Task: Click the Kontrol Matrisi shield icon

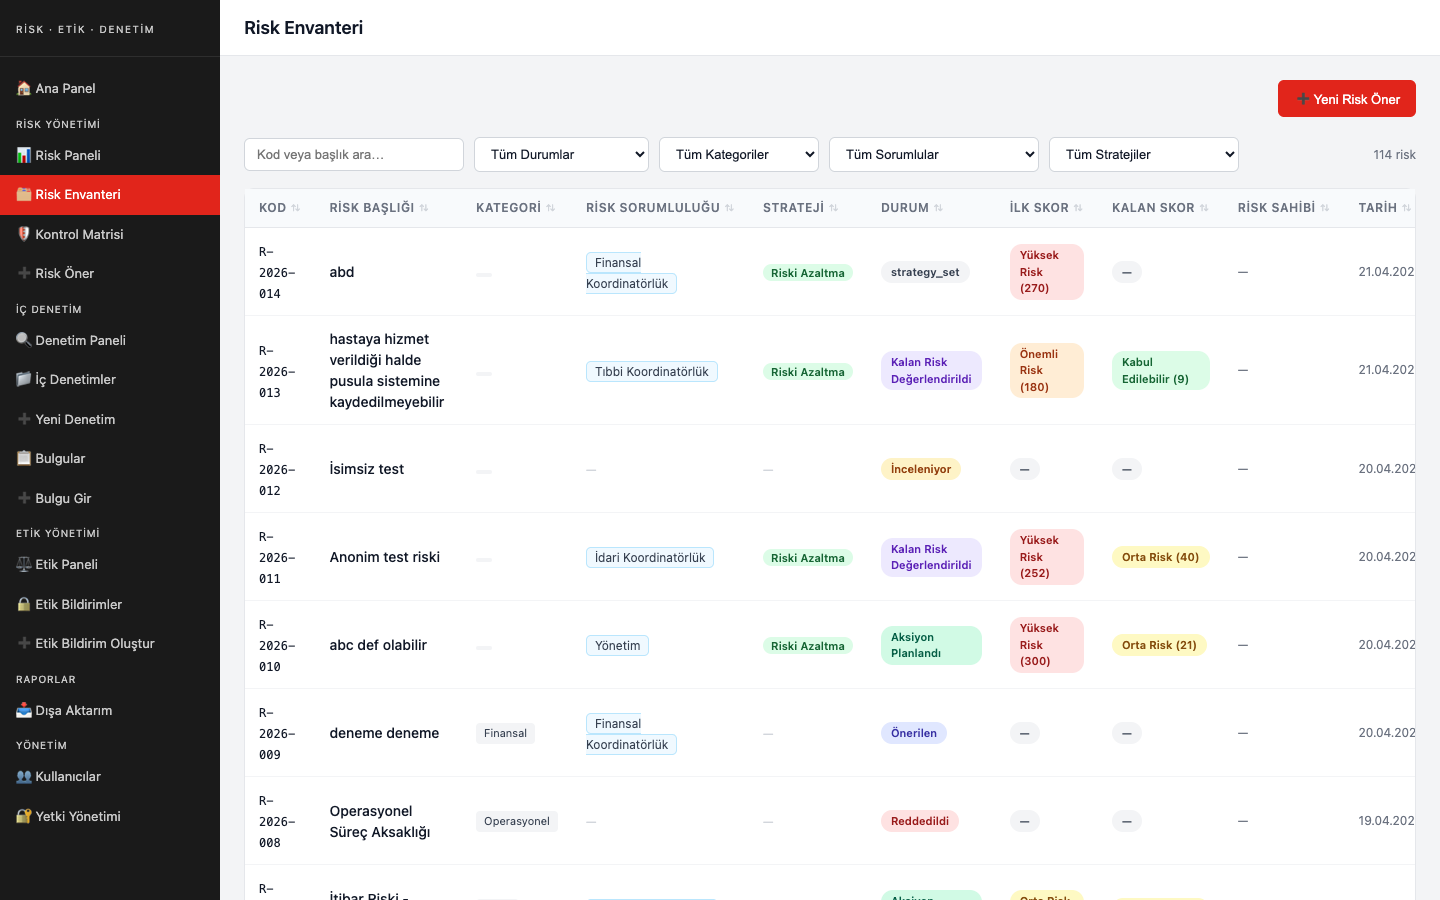Action: pyautogui.click(x=24, y=234)
